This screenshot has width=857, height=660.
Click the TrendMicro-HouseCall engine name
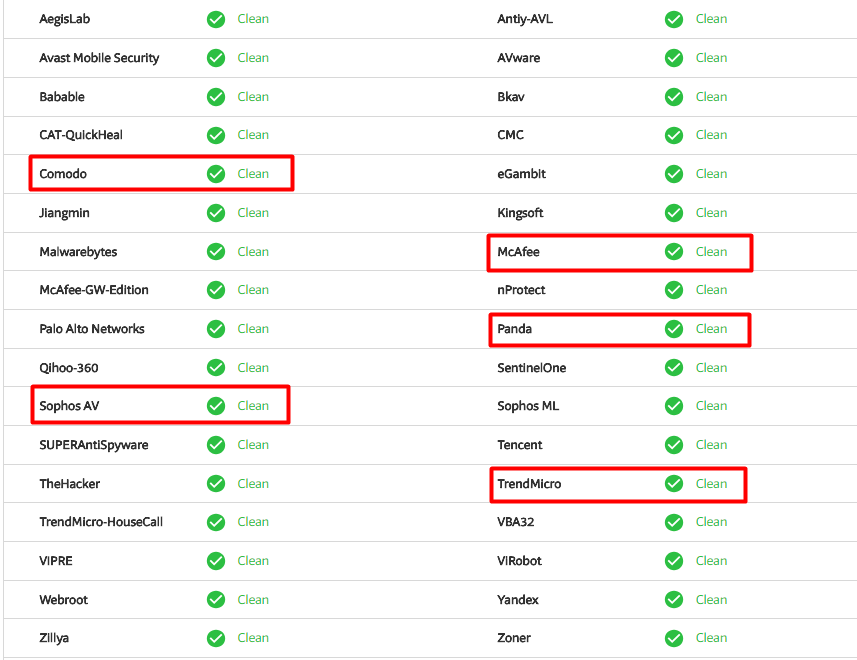click(x=101, y=522)
